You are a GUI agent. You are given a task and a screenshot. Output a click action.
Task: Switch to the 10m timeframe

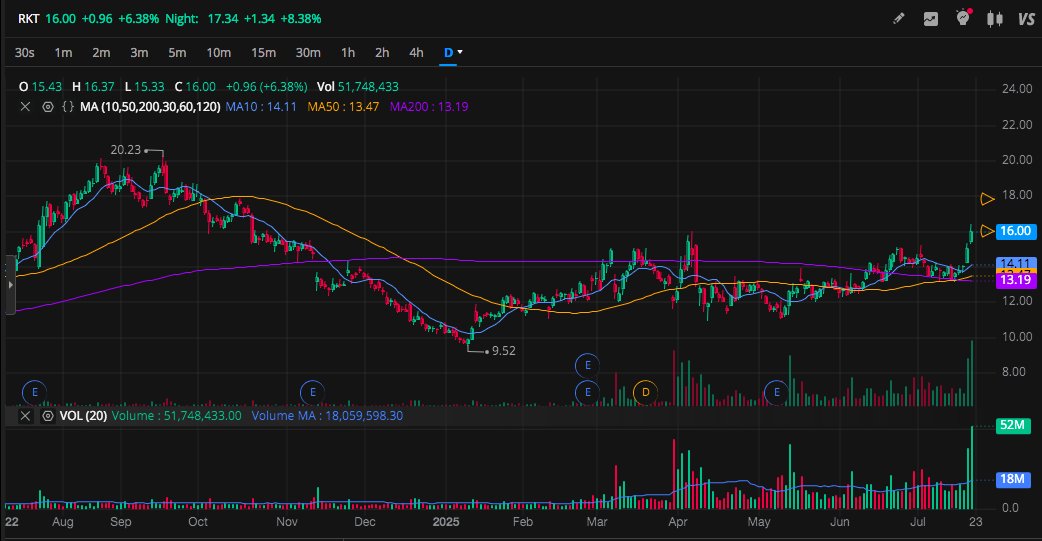[x=219, y=53]
